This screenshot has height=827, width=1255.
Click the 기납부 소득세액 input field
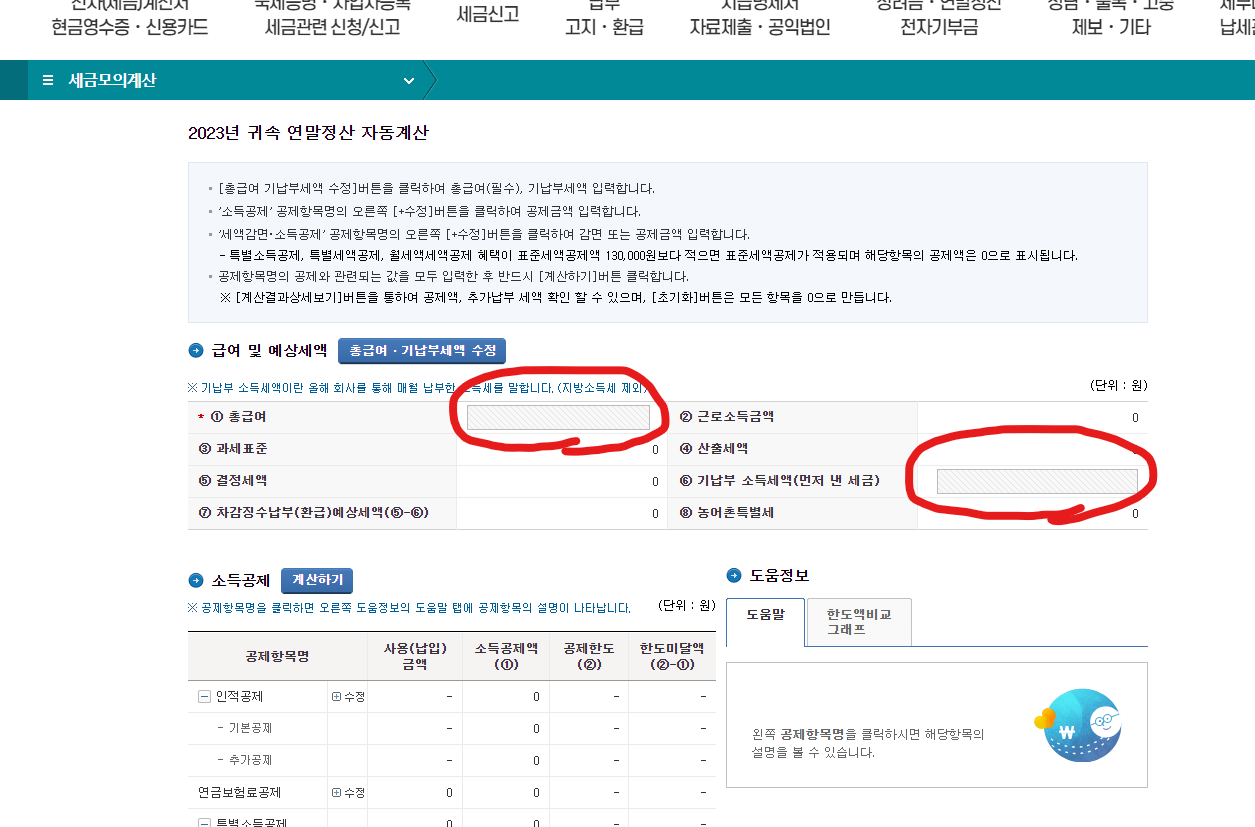coord(1038,481)
